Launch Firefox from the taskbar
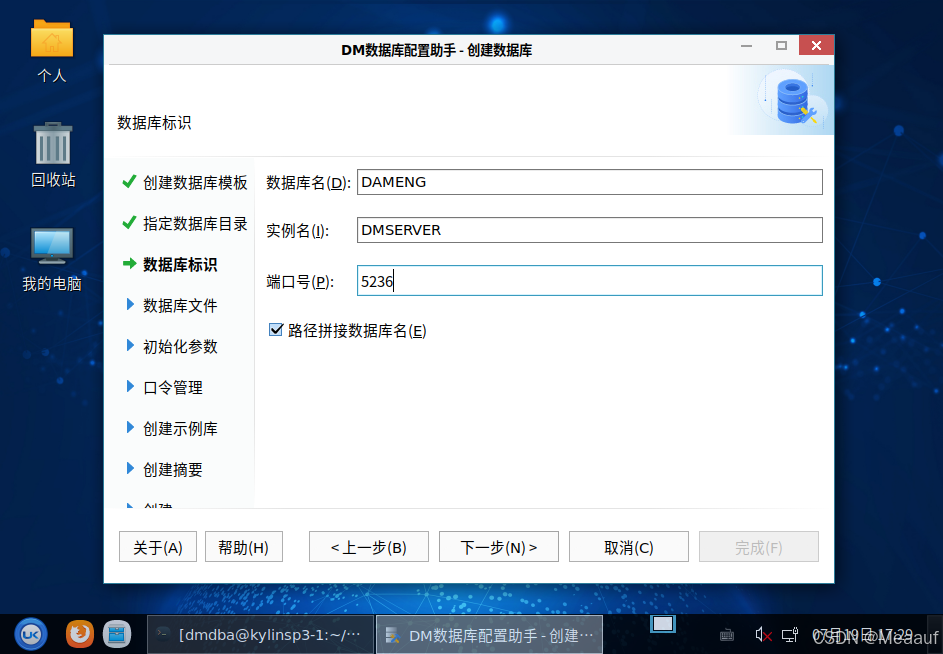Image resolution: width=943 pixels, height=654 pixels. (x=79, y=634)
